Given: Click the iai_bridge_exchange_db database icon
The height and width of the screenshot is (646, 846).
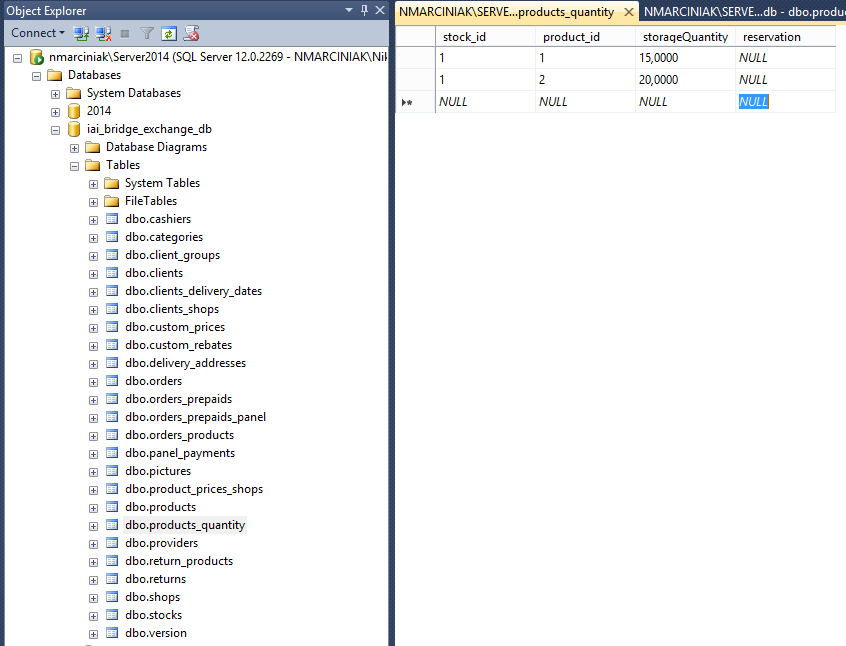Looking at the screenshot, I should tap(74, 129).
